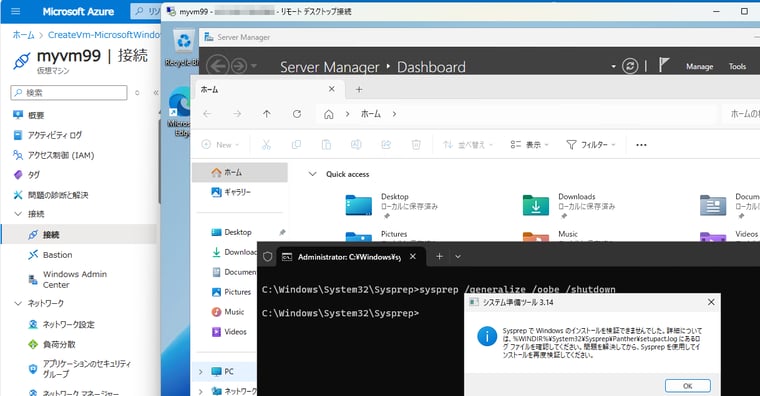Open アプリケーションのセキュリティ グループ item
The width and height of the screenshot is (760, 396).
point(86,369)
